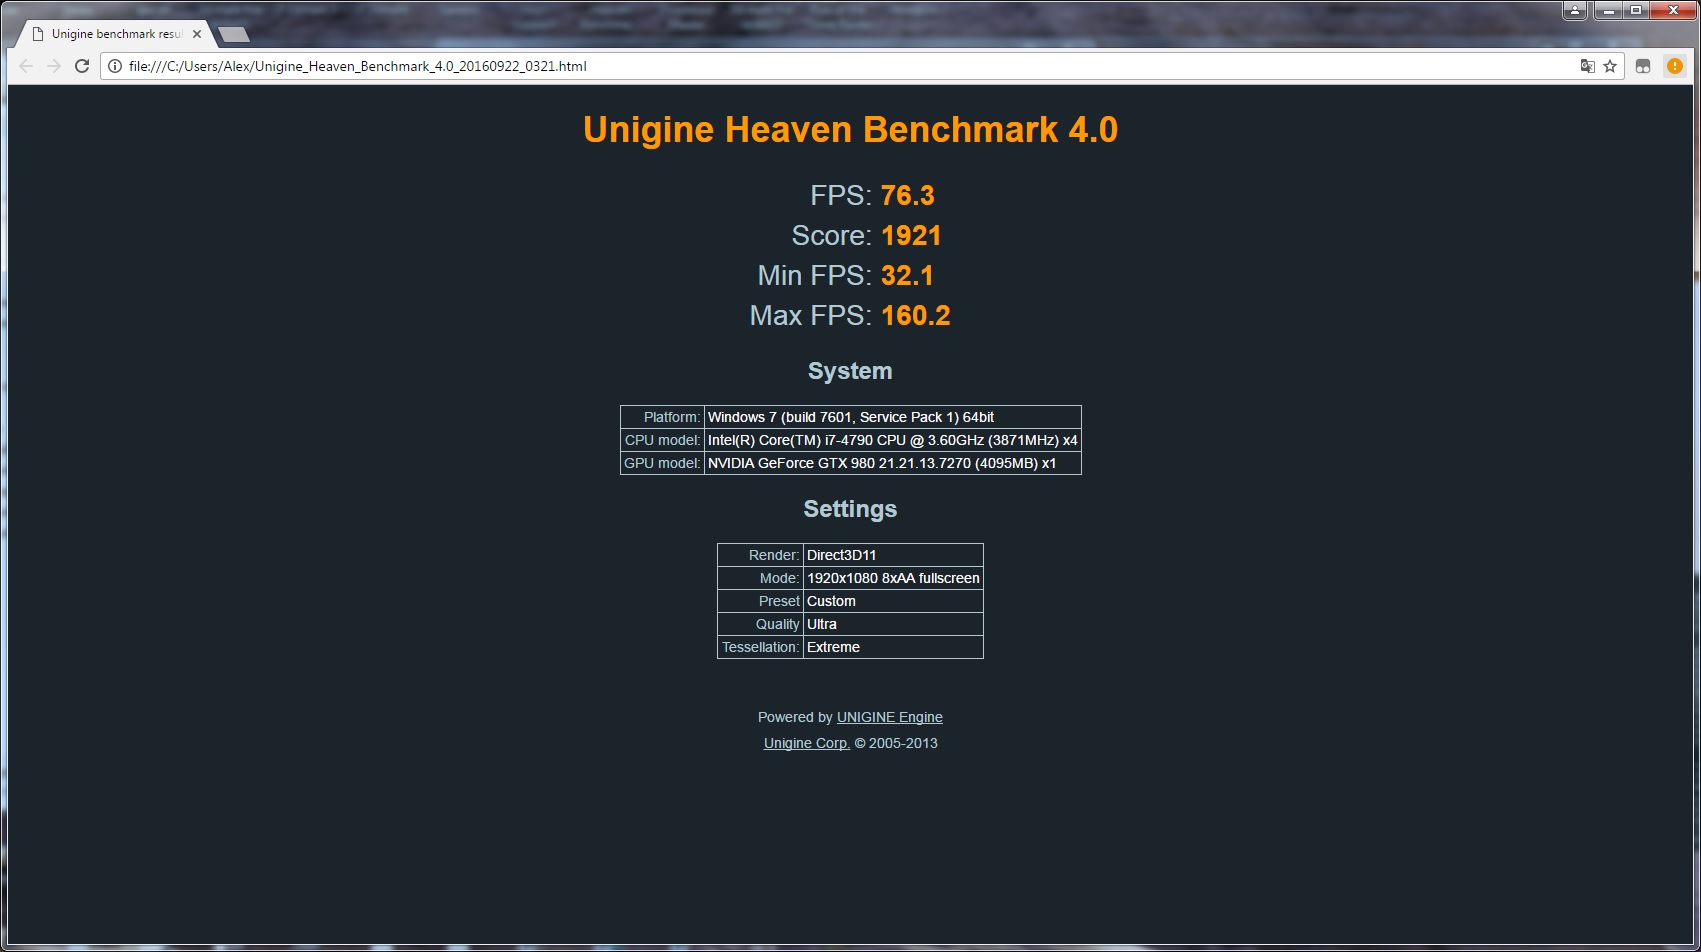The width and height of the screenshot is (1701, 952).
Task: Select the Min FPS value 32.1
Action: [907, 275]
